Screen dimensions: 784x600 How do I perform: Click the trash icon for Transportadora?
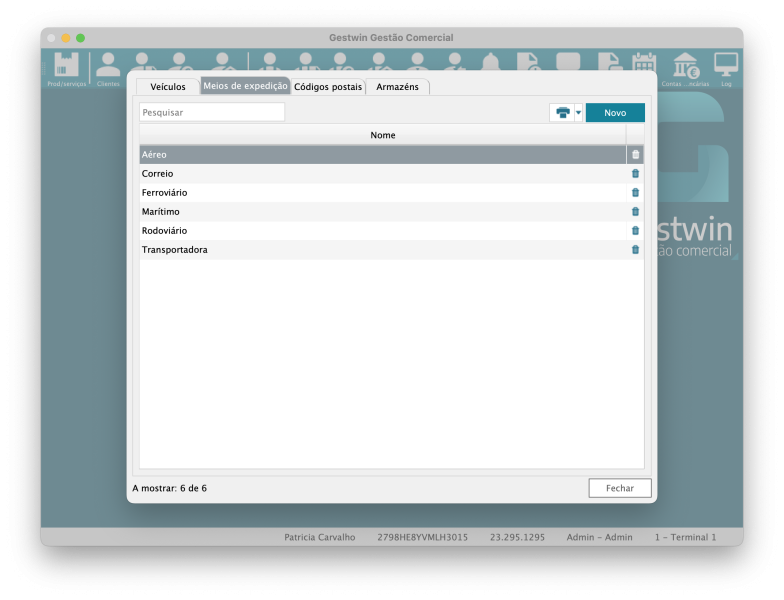tap(635, 250)
